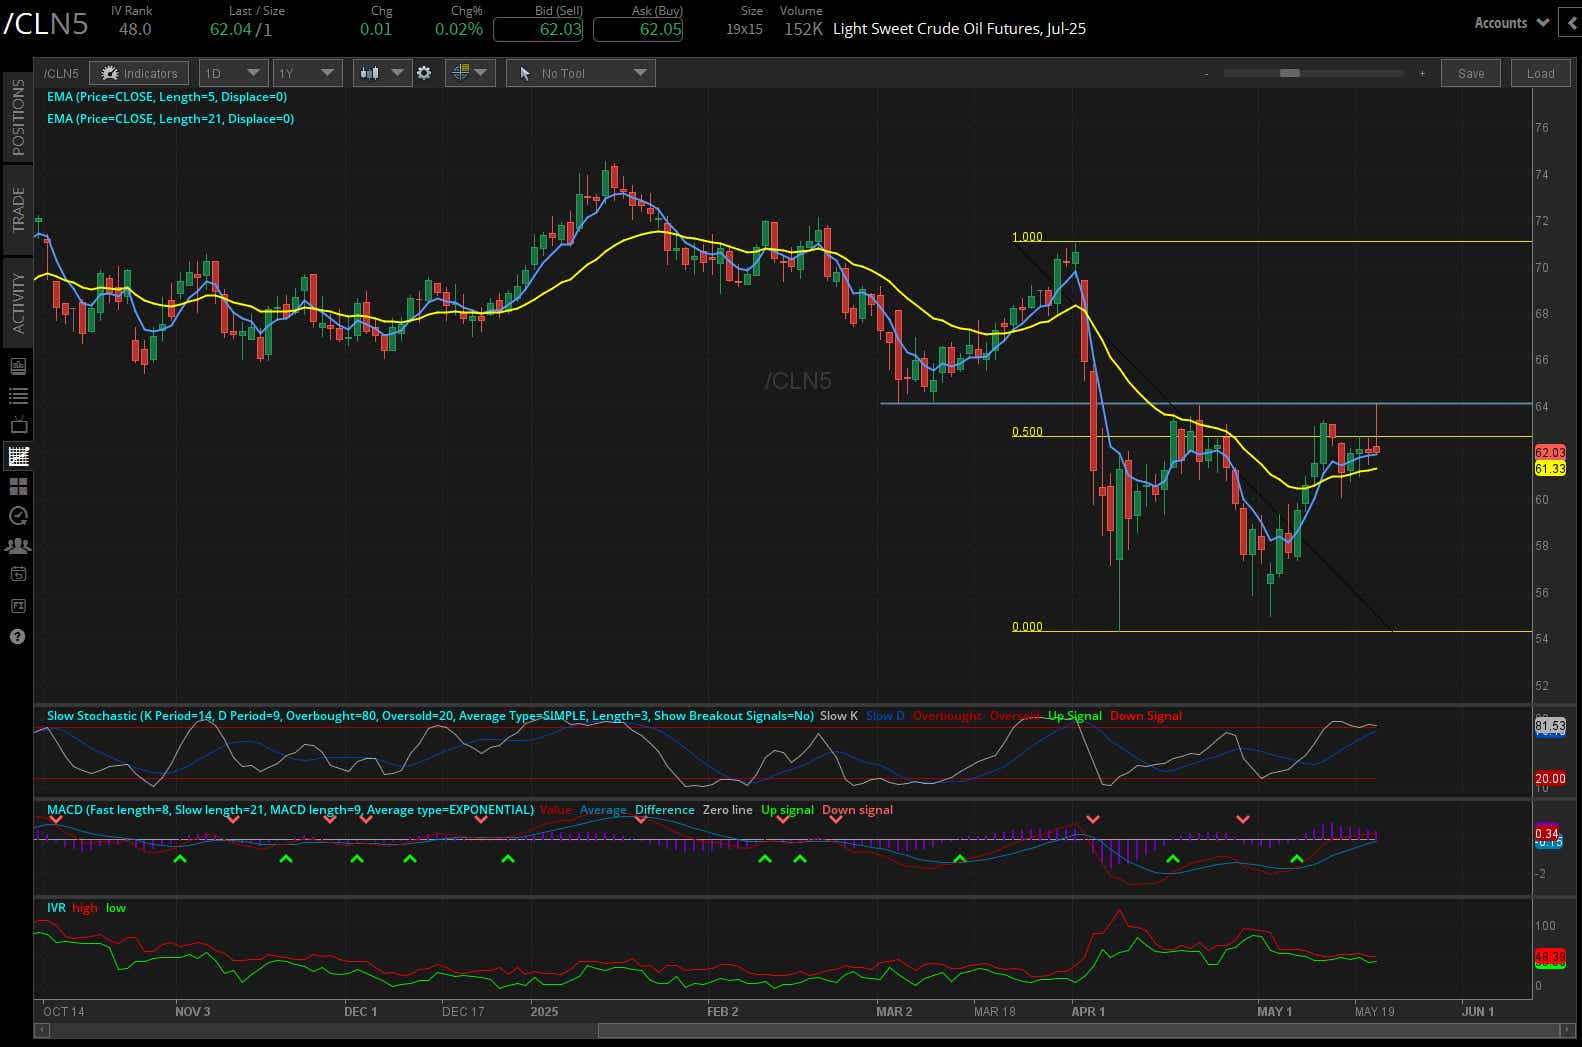Open the Indicators button
Viewport: 1582px width, 1047px height.
(x=140, y=73)
